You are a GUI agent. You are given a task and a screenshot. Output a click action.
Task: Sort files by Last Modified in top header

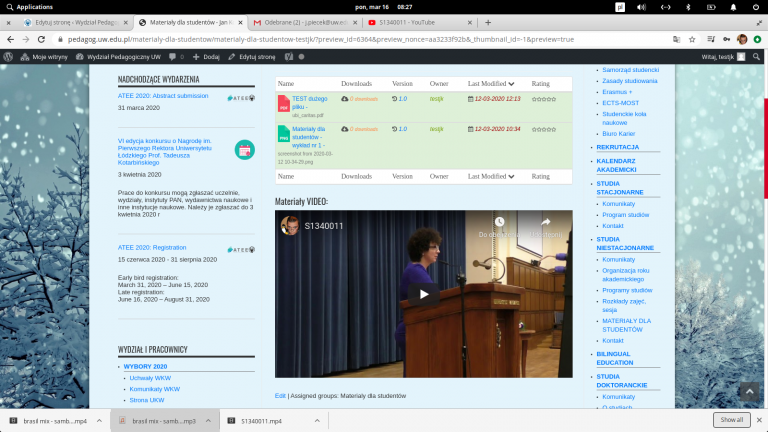(x=491, y=84)
